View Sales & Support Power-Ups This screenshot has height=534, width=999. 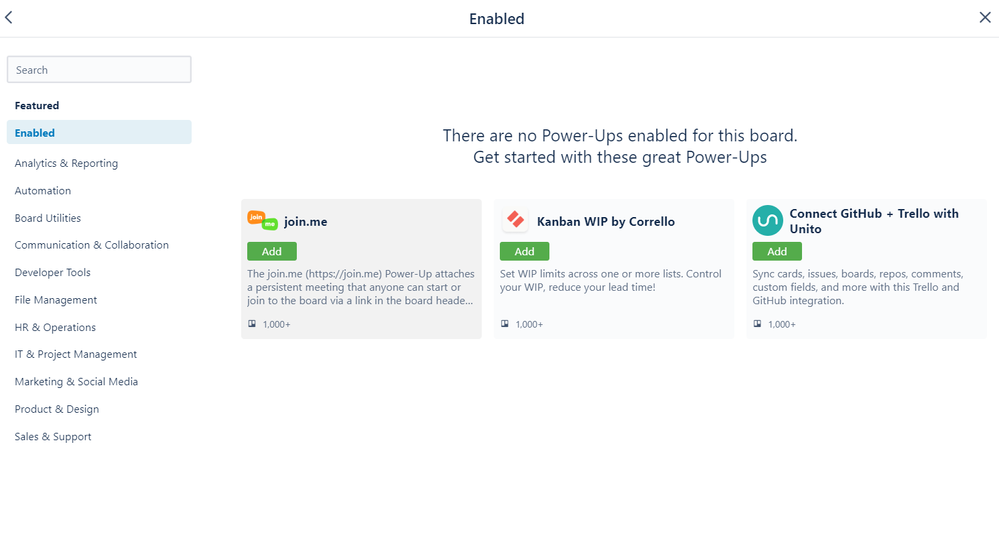coord(53,437)
